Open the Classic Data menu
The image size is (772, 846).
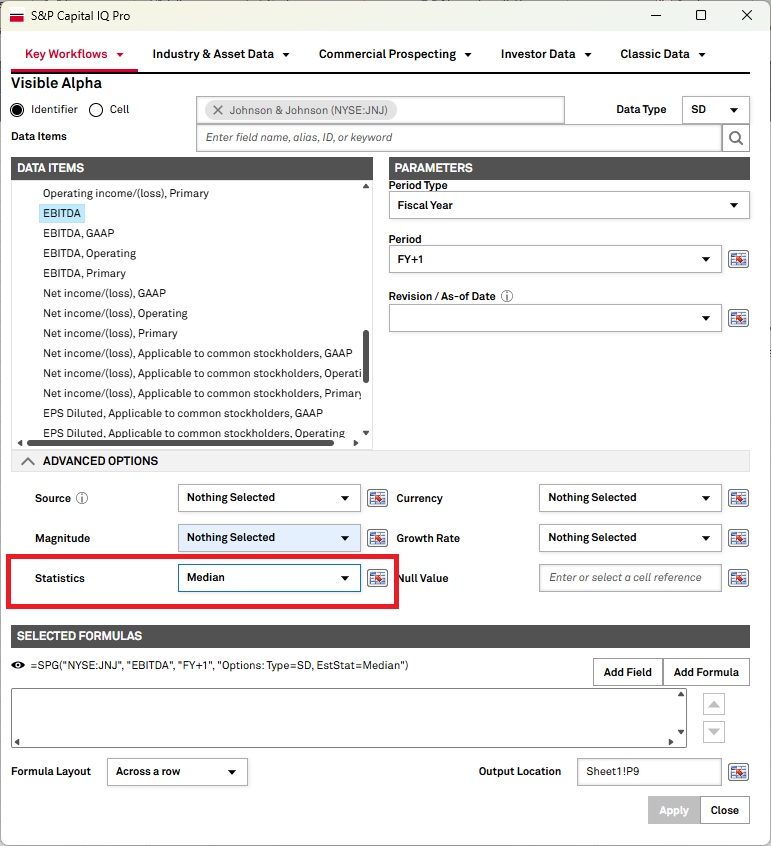(x=662, y=54)
